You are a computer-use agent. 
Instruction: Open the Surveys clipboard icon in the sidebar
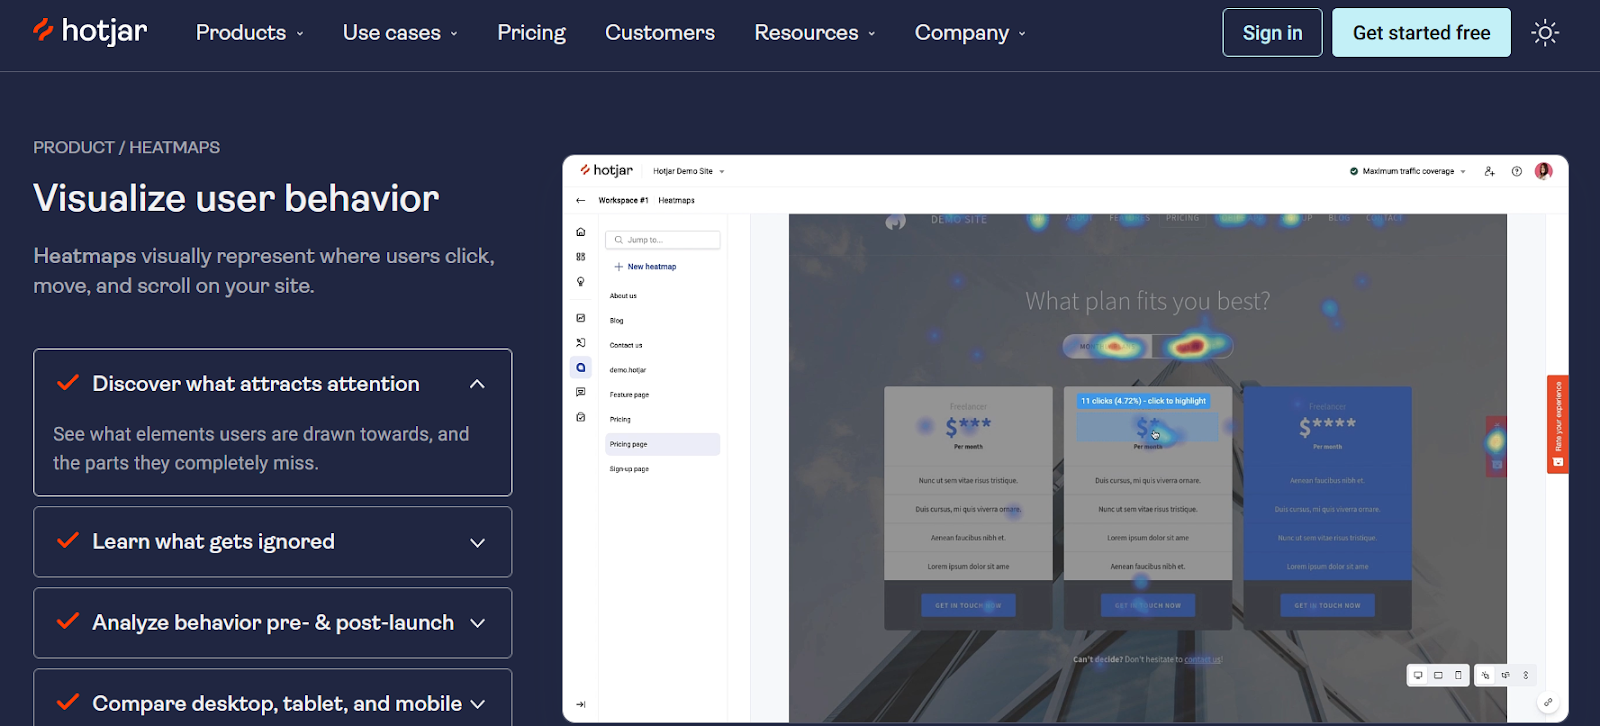click(581, 417)
